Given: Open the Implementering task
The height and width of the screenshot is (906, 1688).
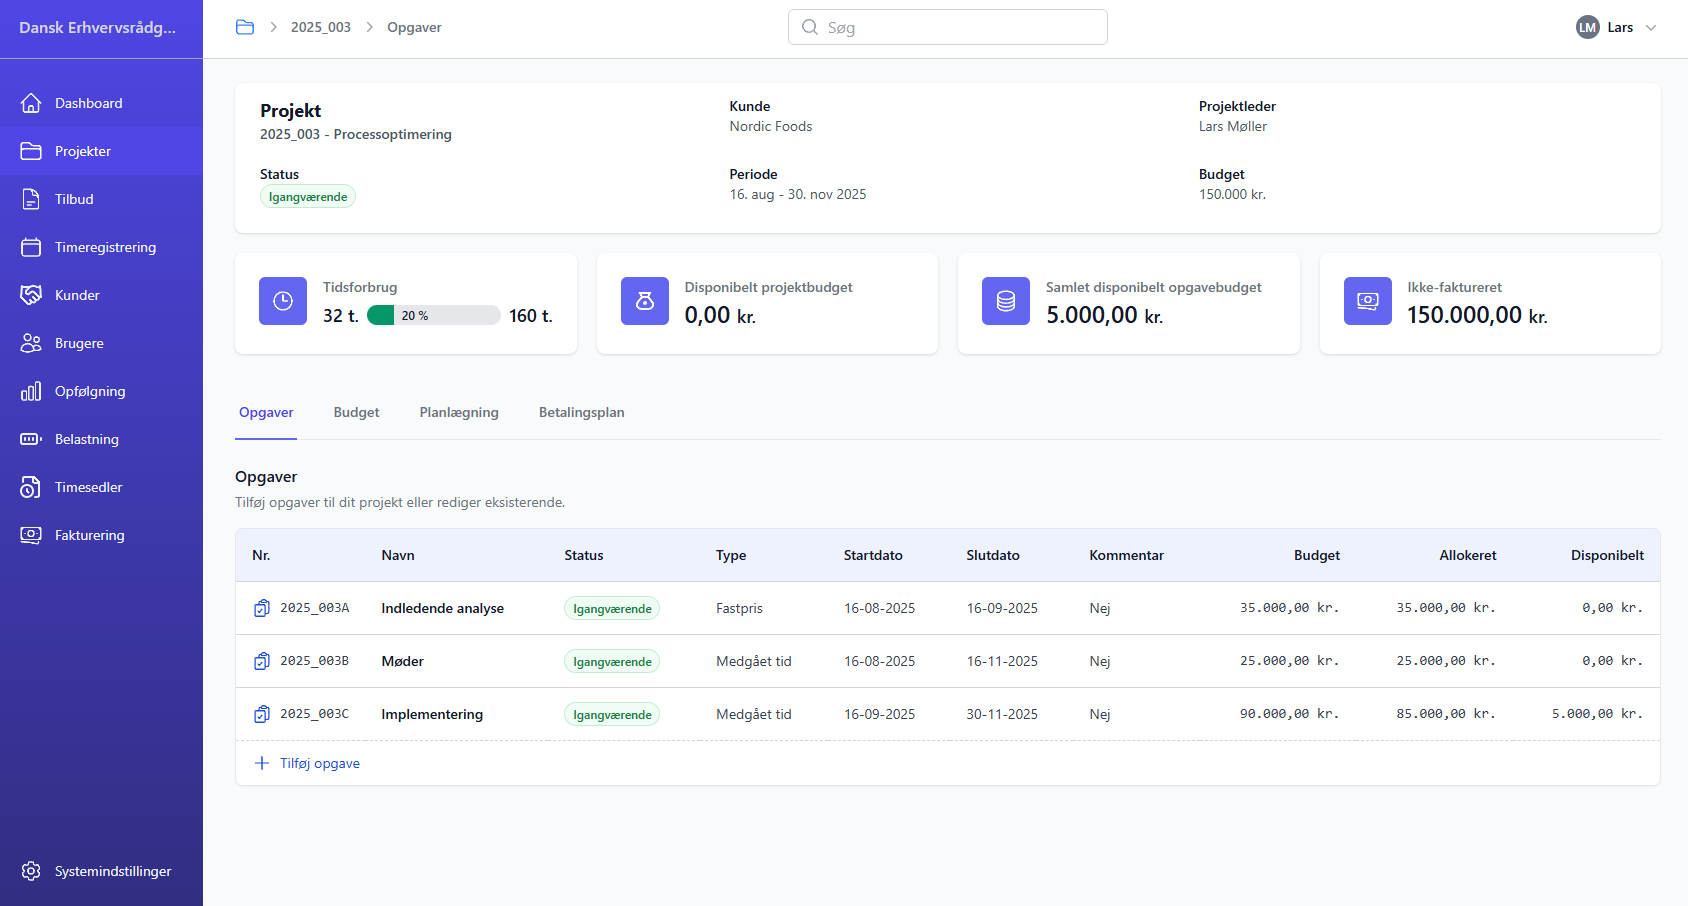Looking at the screenshot, I should (432, 714).
